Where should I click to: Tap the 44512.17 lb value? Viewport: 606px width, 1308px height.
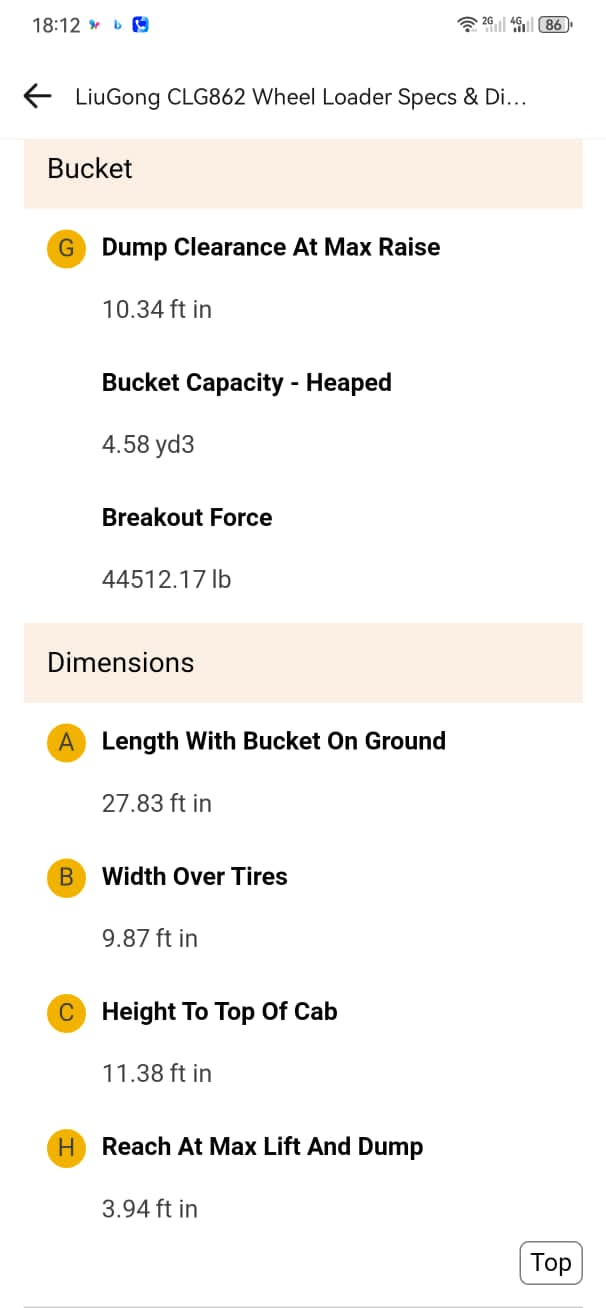[x=166, y=579]
